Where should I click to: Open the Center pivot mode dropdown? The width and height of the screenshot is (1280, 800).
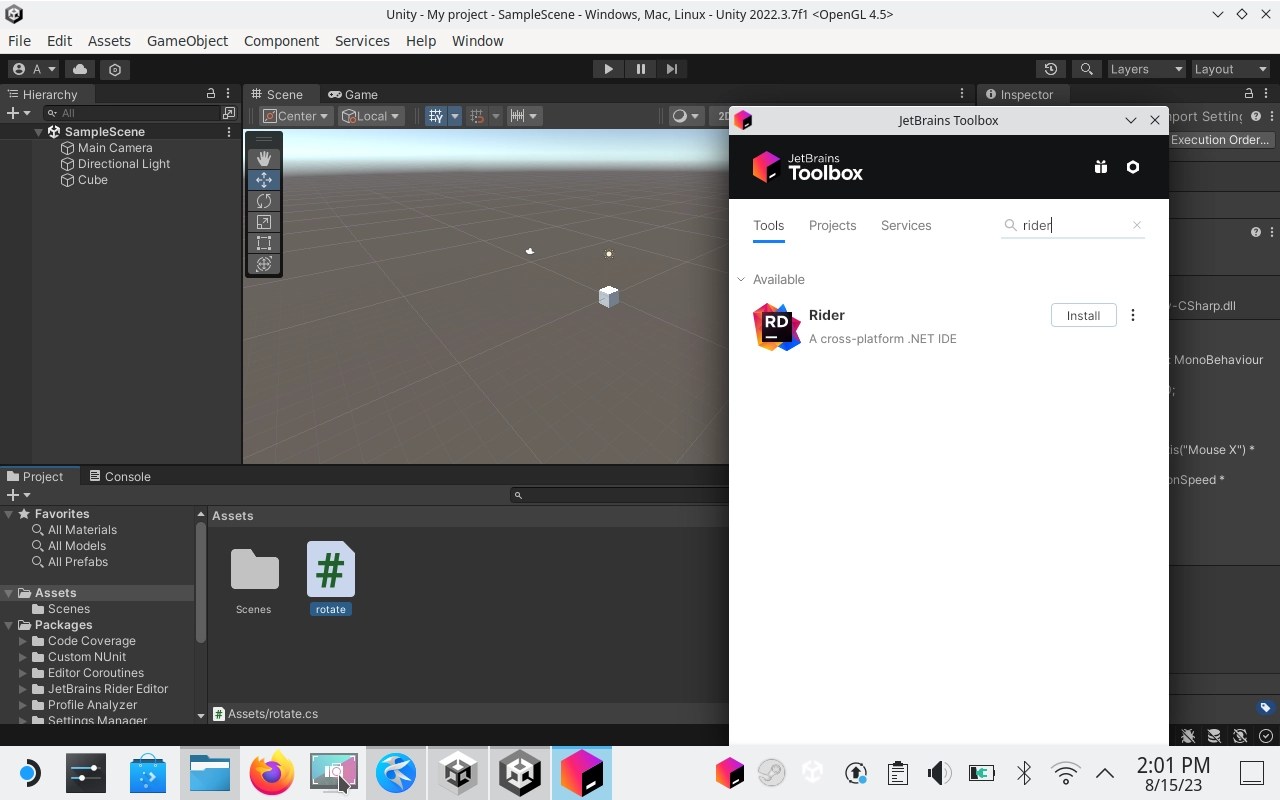294,116
